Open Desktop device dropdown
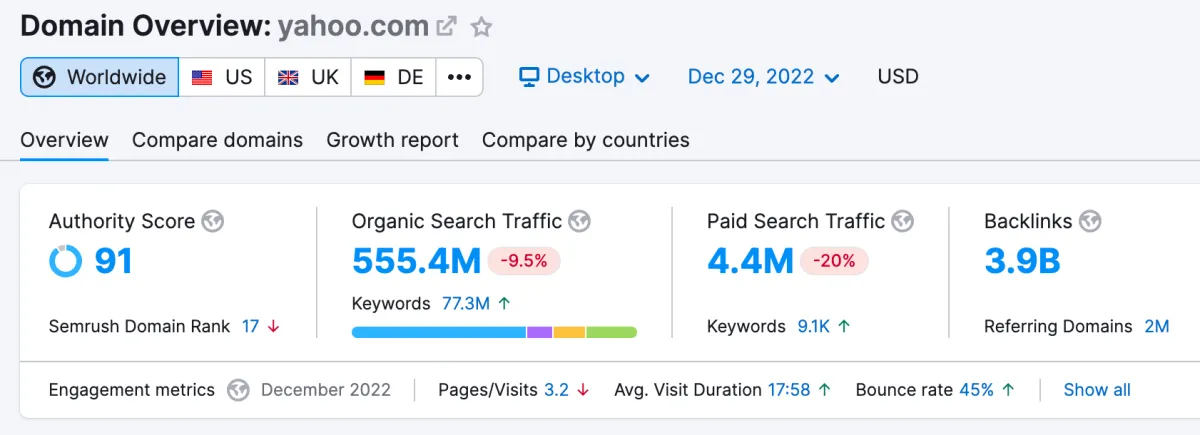The image size is (1200, 435). (x=585, y=77)
